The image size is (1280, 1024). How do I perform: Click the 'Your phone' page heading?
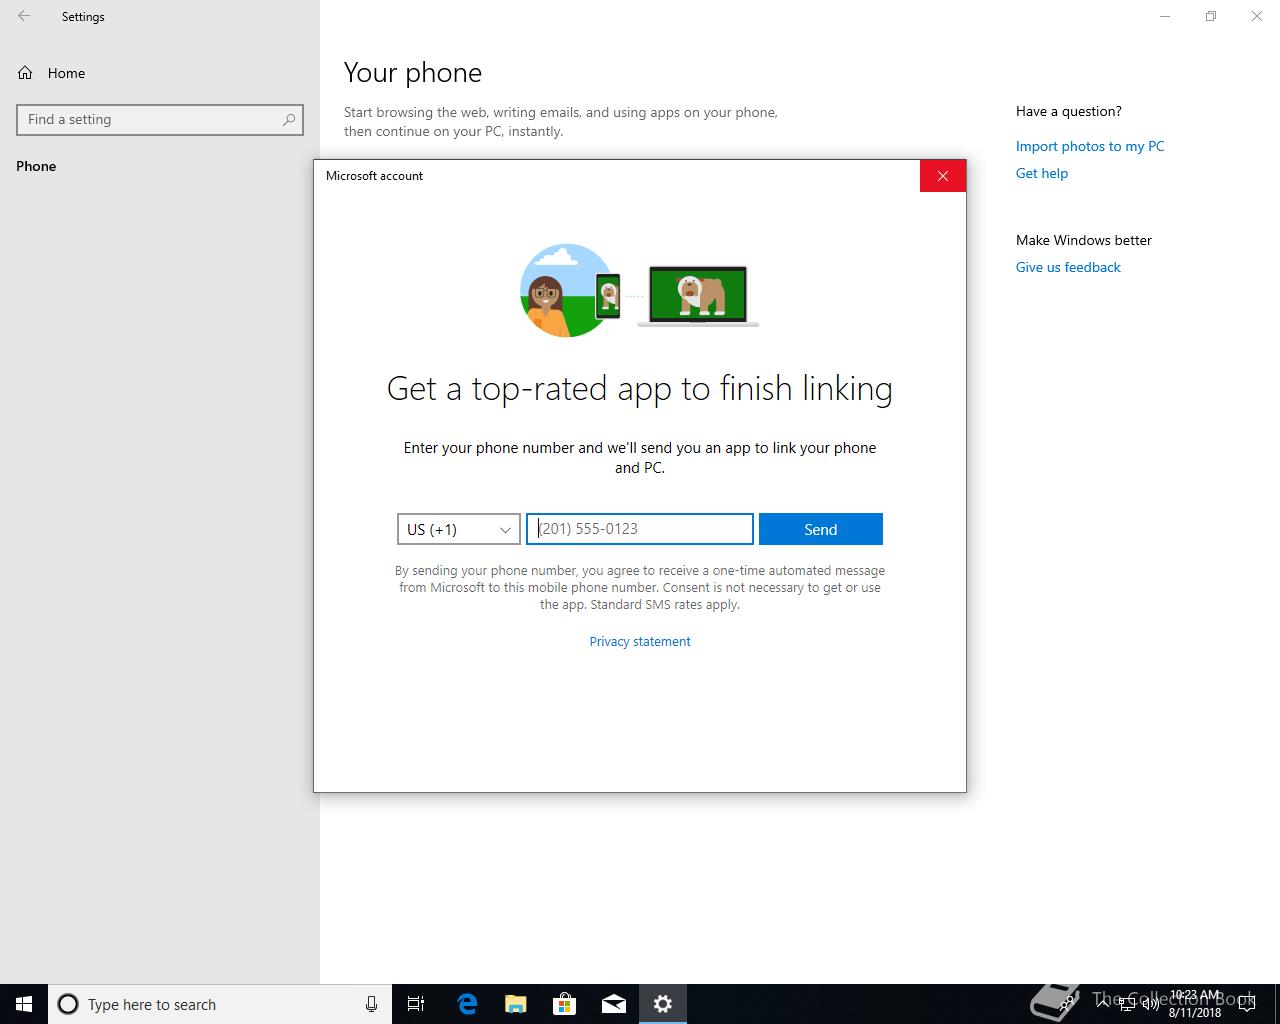pyautogui.click(x=413, y=73)
